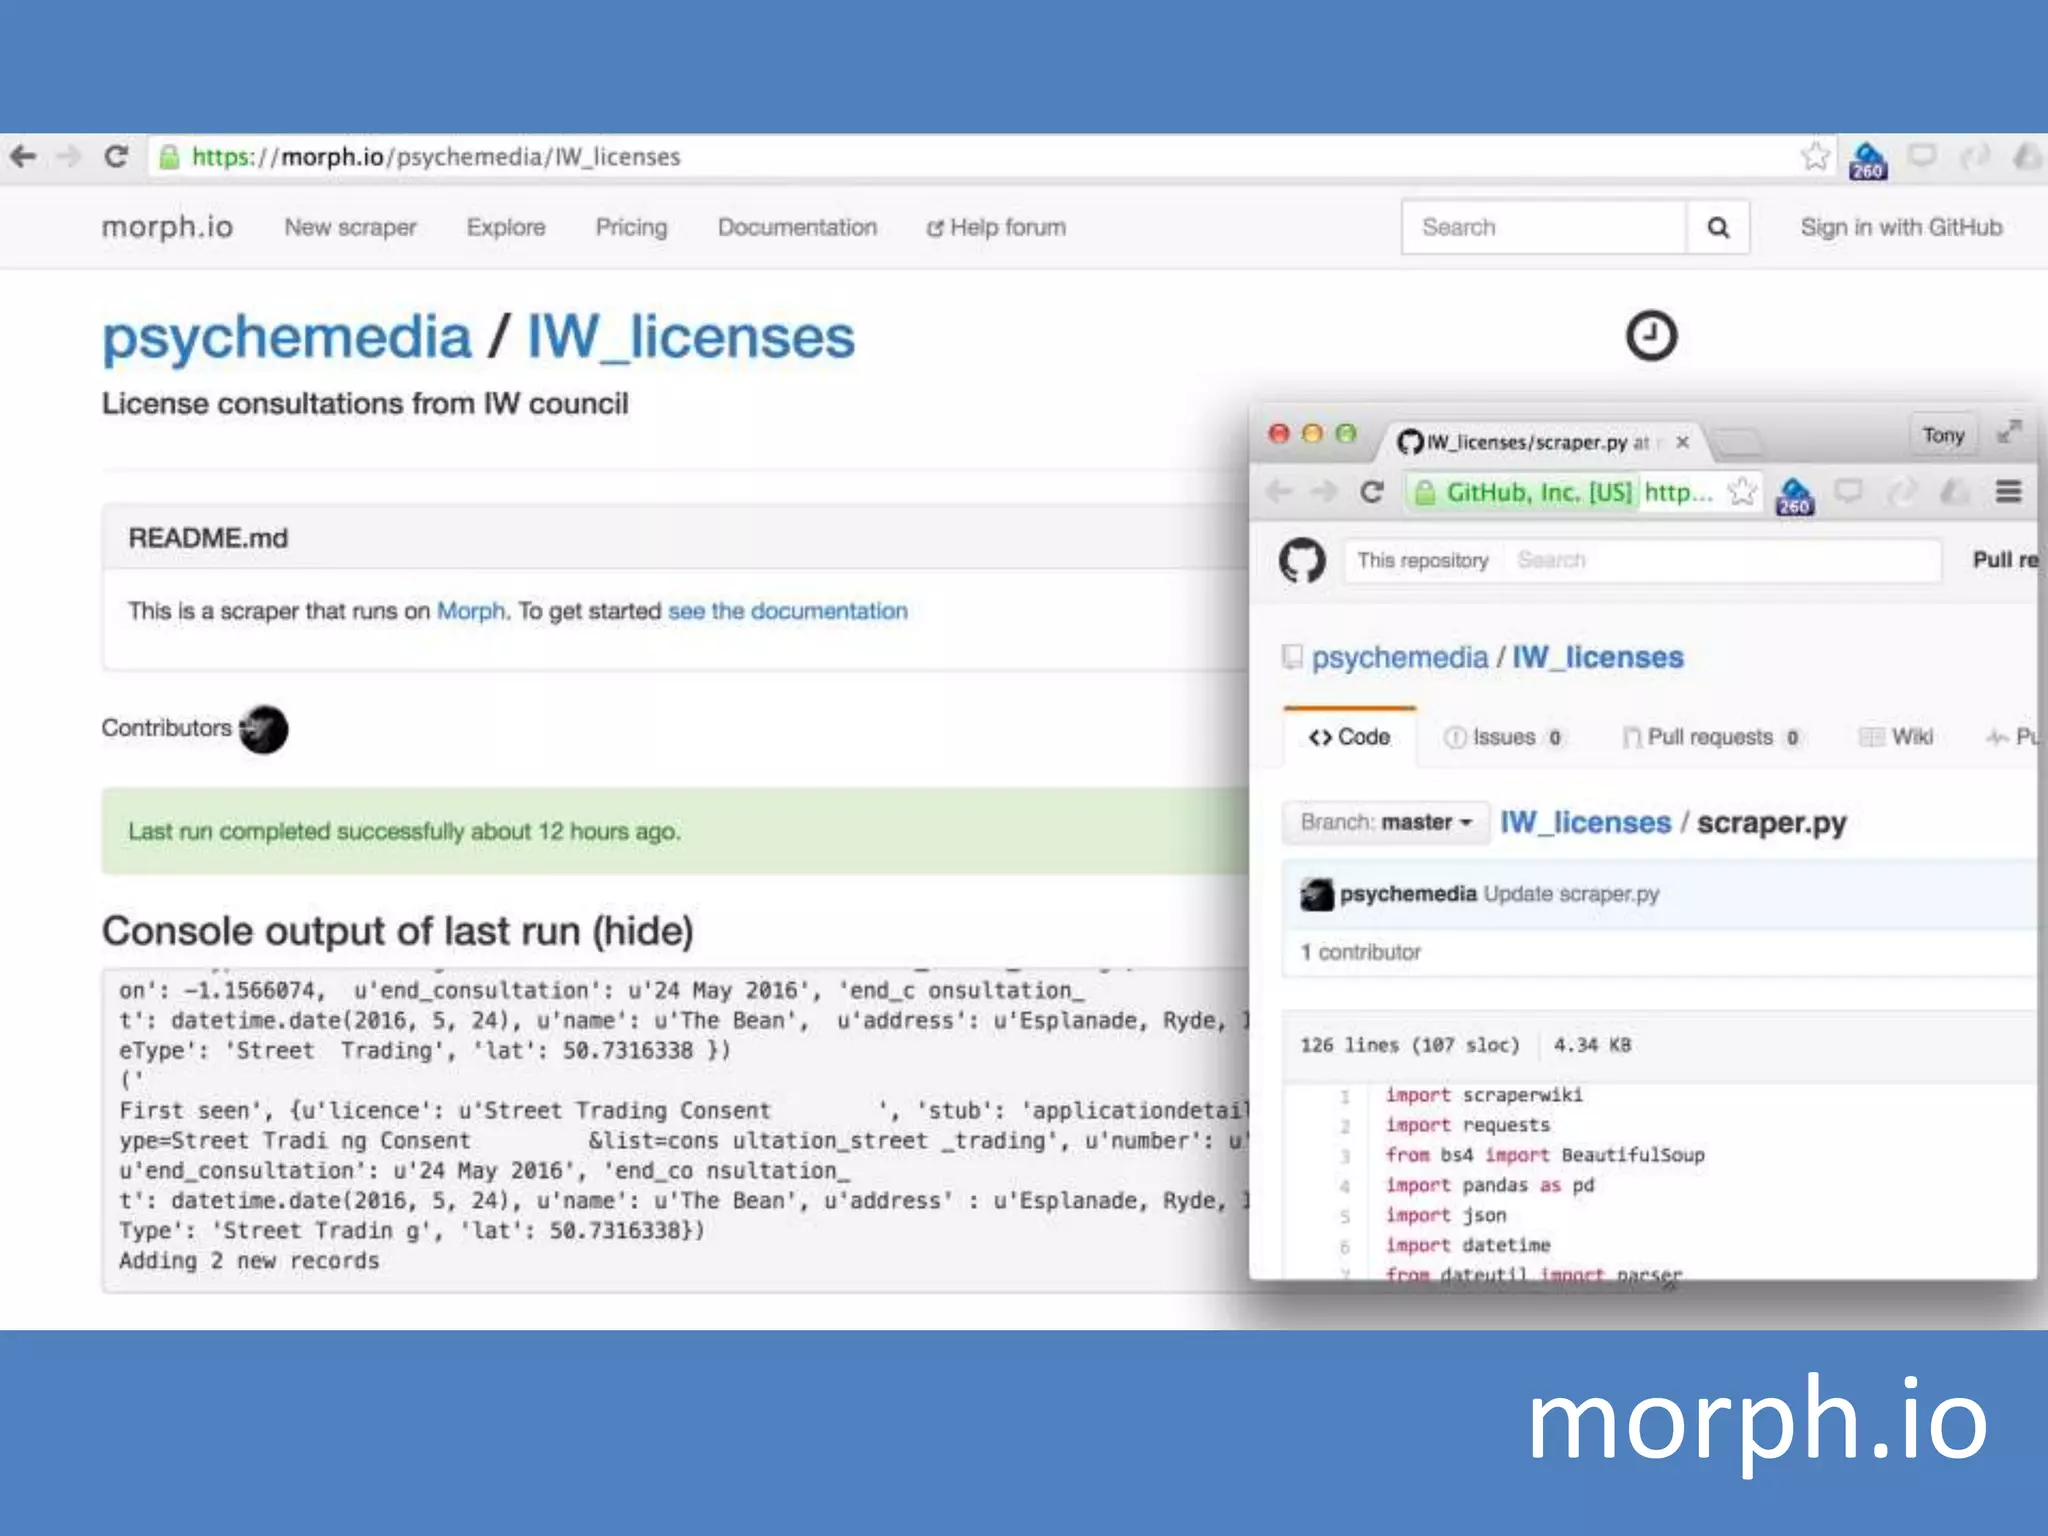The image size is (2048, 1536).
Task: Open the Update scraper.py commit message
Action: [x=1571, y=894]
